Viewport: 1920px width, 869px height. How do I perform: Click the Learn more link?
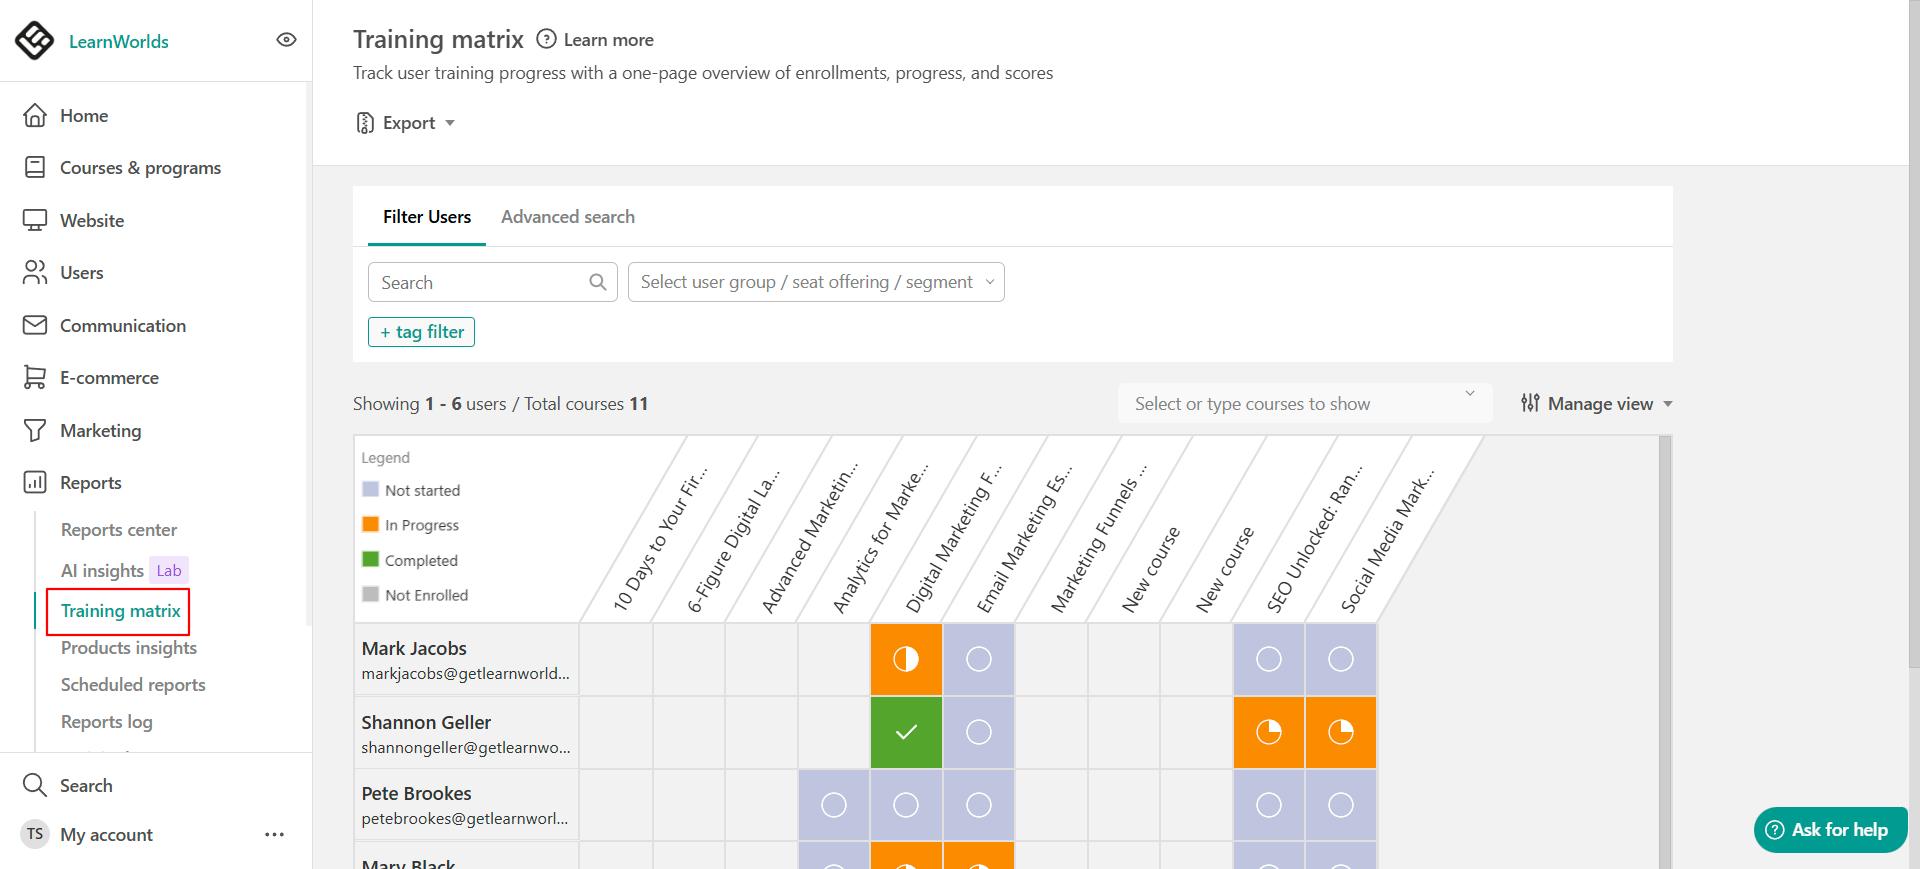[609, 40]
